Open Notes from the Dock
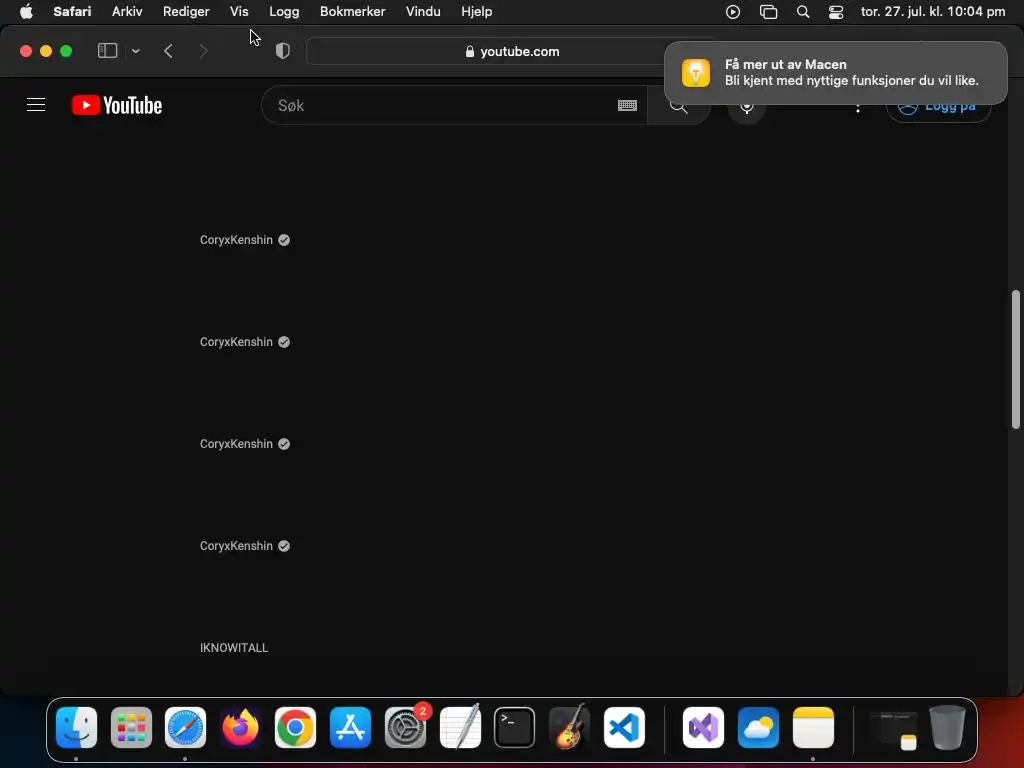This screenshot has width=1024, height=768. [x=813, y=727]
